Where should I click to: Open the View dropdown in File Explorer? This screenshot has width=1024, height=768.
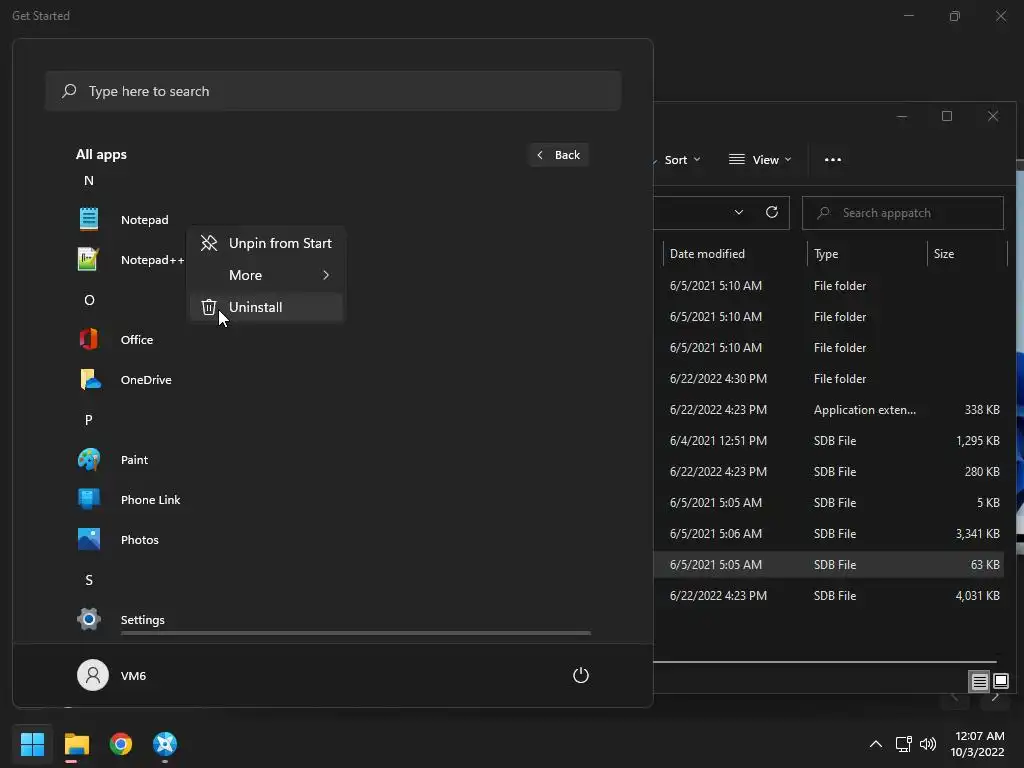[760, 160]
